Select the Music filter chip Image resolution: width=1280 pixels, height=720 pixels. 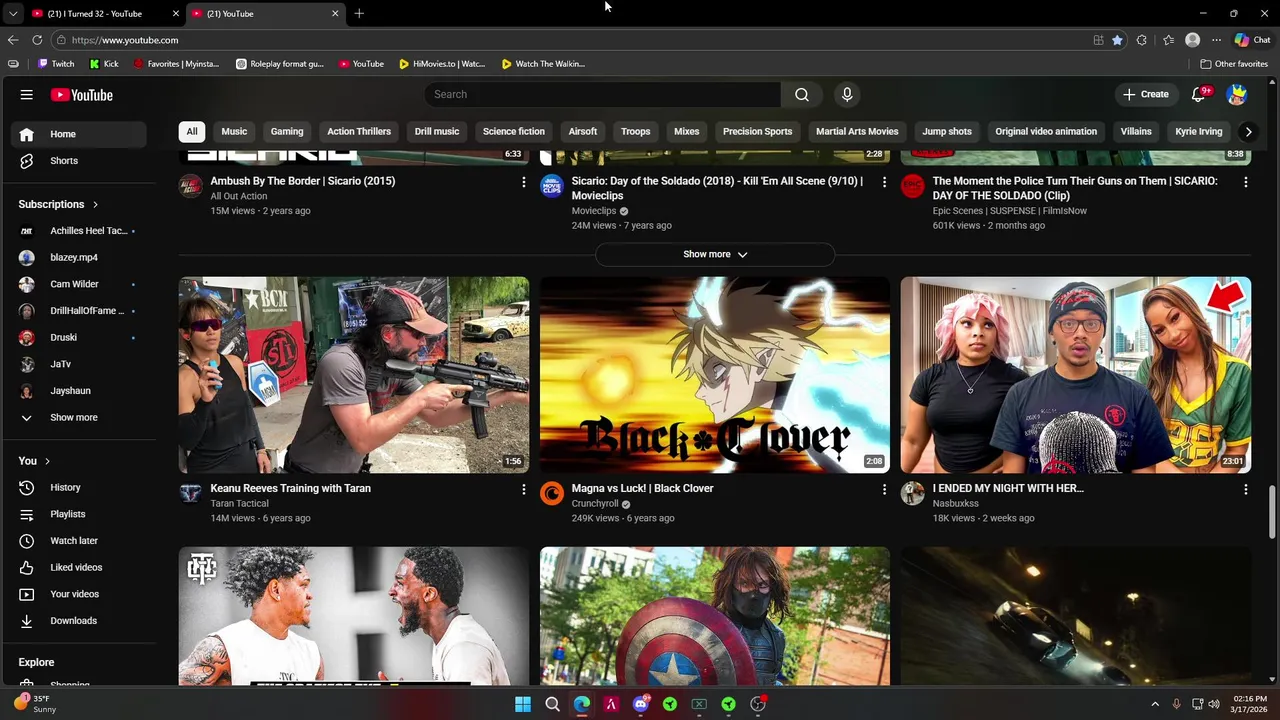[x=234, y=131]
